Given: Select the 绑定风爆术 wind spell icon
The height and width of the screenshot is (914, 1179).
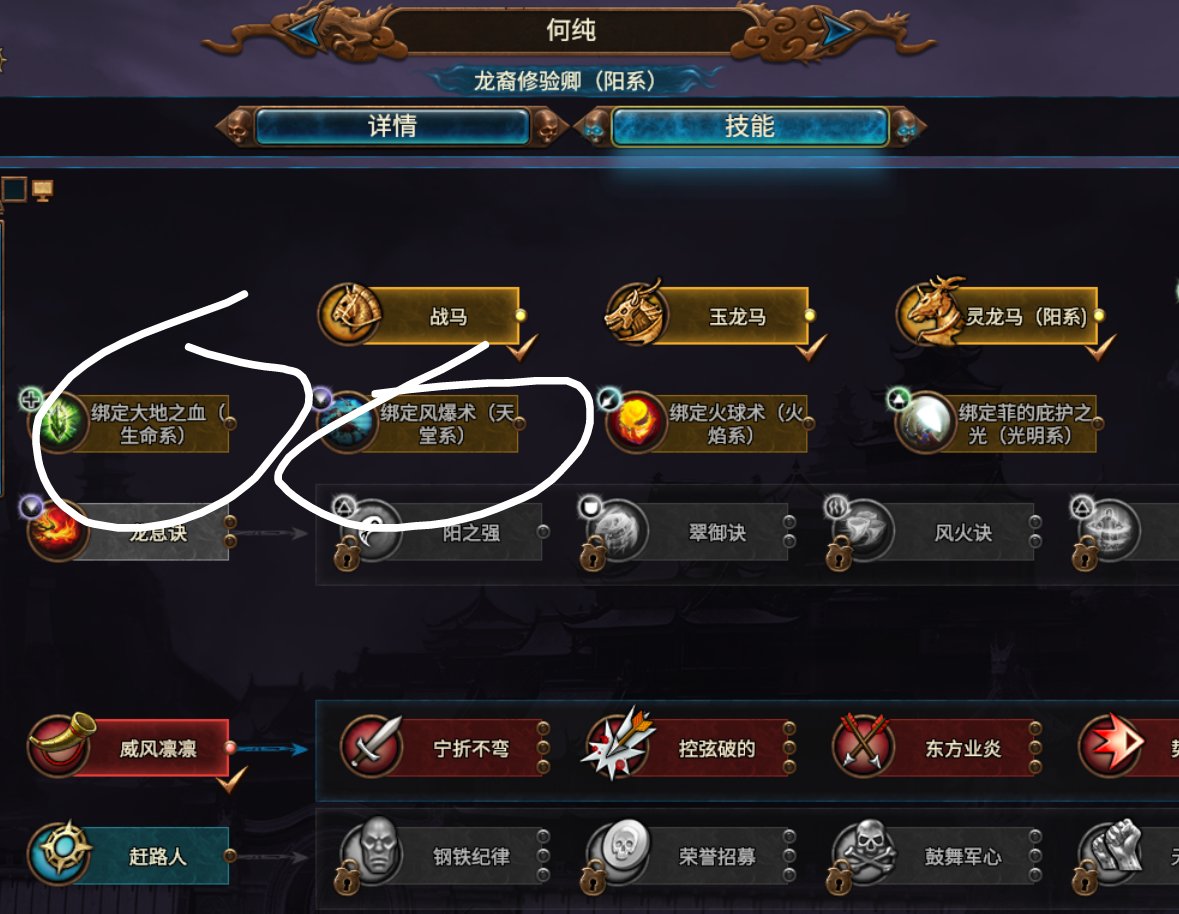Looking at the screenshot, I should coord(347,422).
